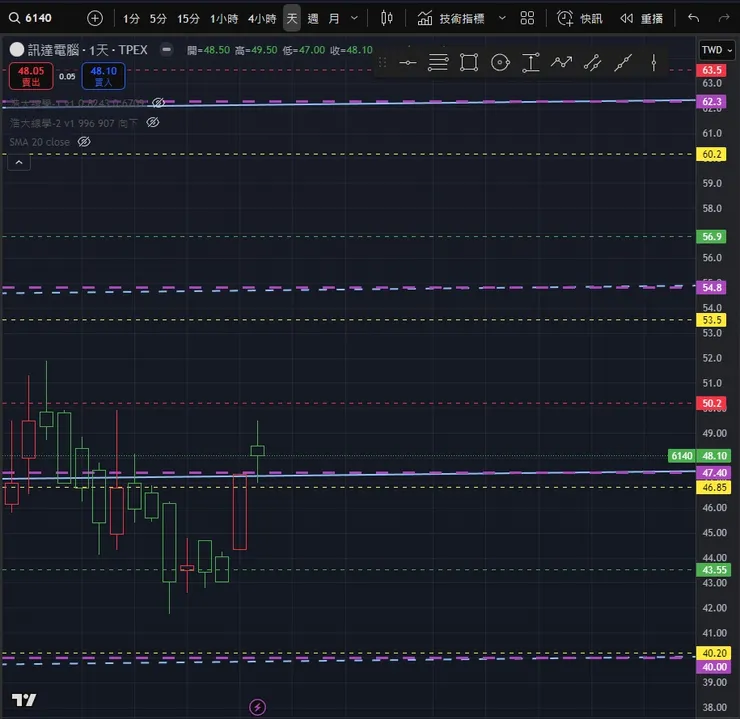Viewport: 740px width, 719px height.
Task: Select the 月 monthly timeframe
Action: point(334,18)
